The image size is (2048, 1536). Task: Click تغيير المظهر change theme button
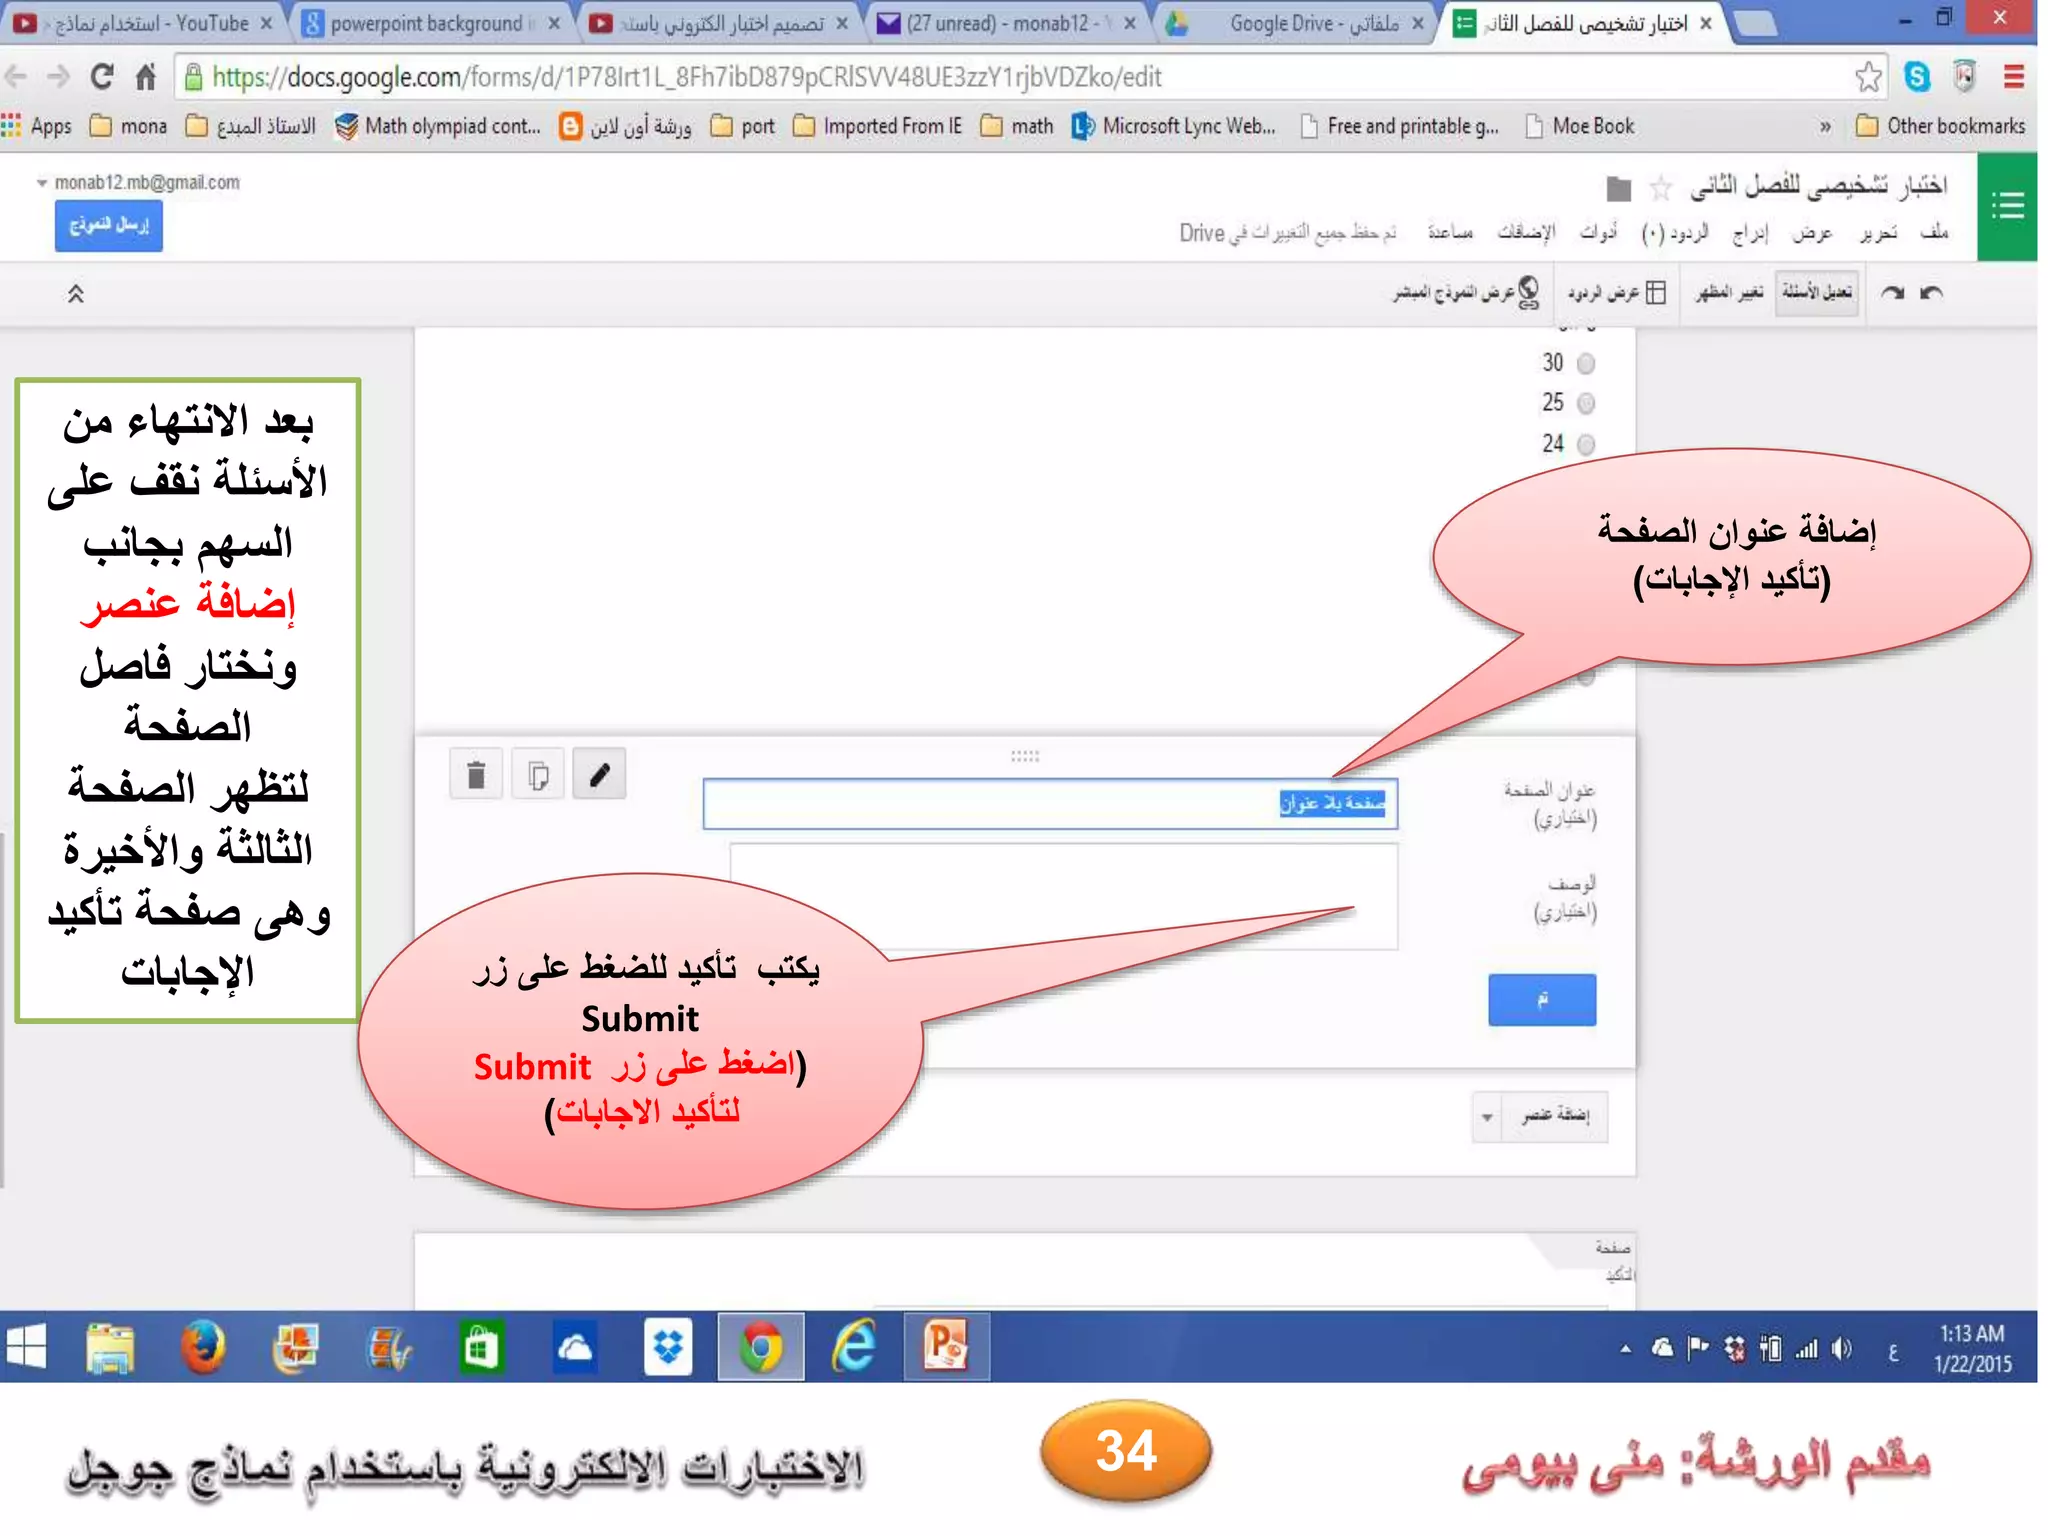[x=1730, y=292]
